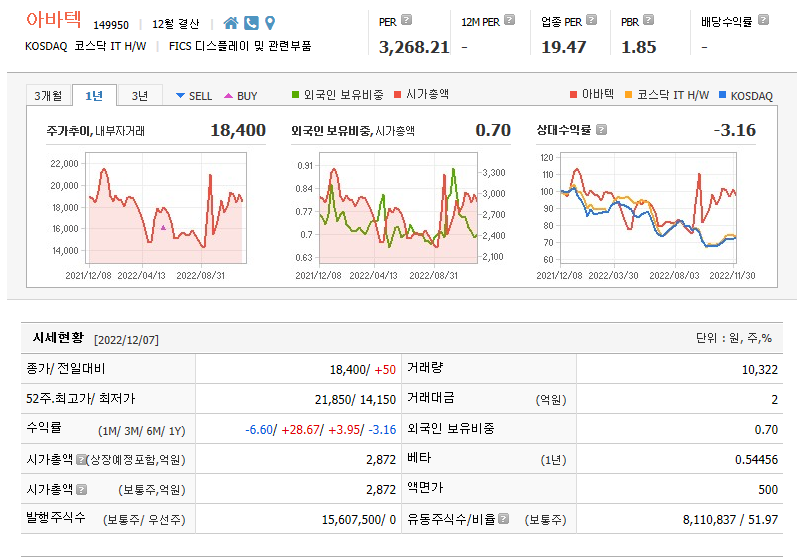Click 유동주식수 value 8,110,837 / 51.97
Viewport: 799px width, 558px height.
point(730,520)
